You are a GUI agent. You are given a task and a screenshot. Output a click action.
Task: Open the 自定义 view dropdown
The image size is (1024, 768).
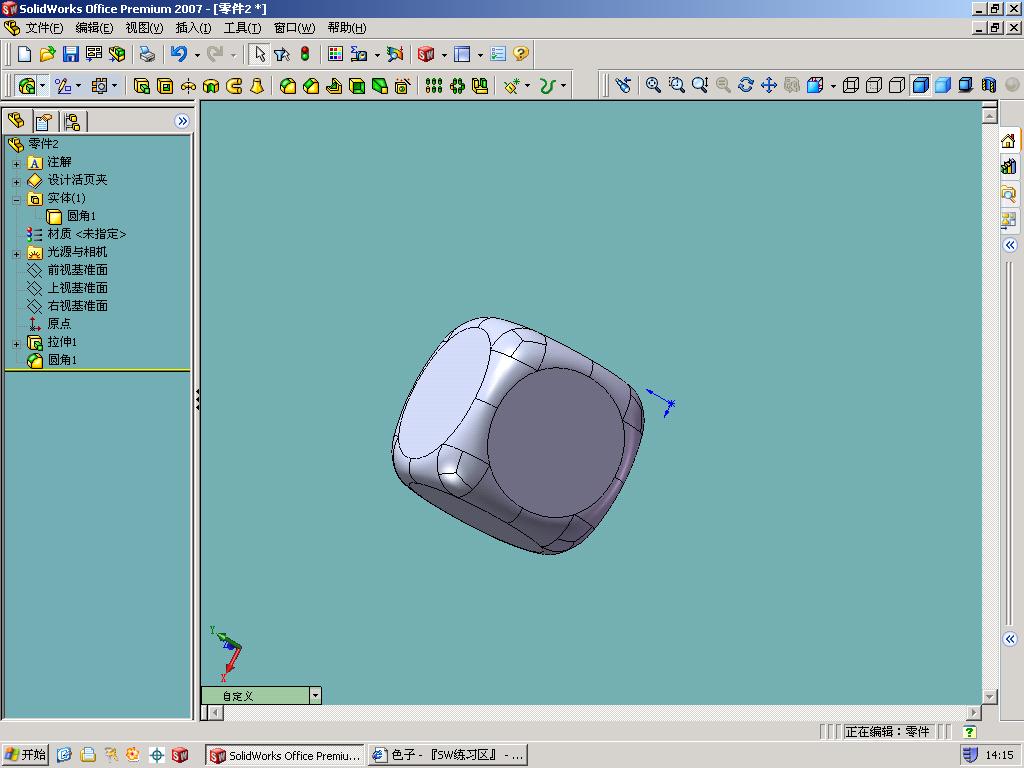point(315,696)
